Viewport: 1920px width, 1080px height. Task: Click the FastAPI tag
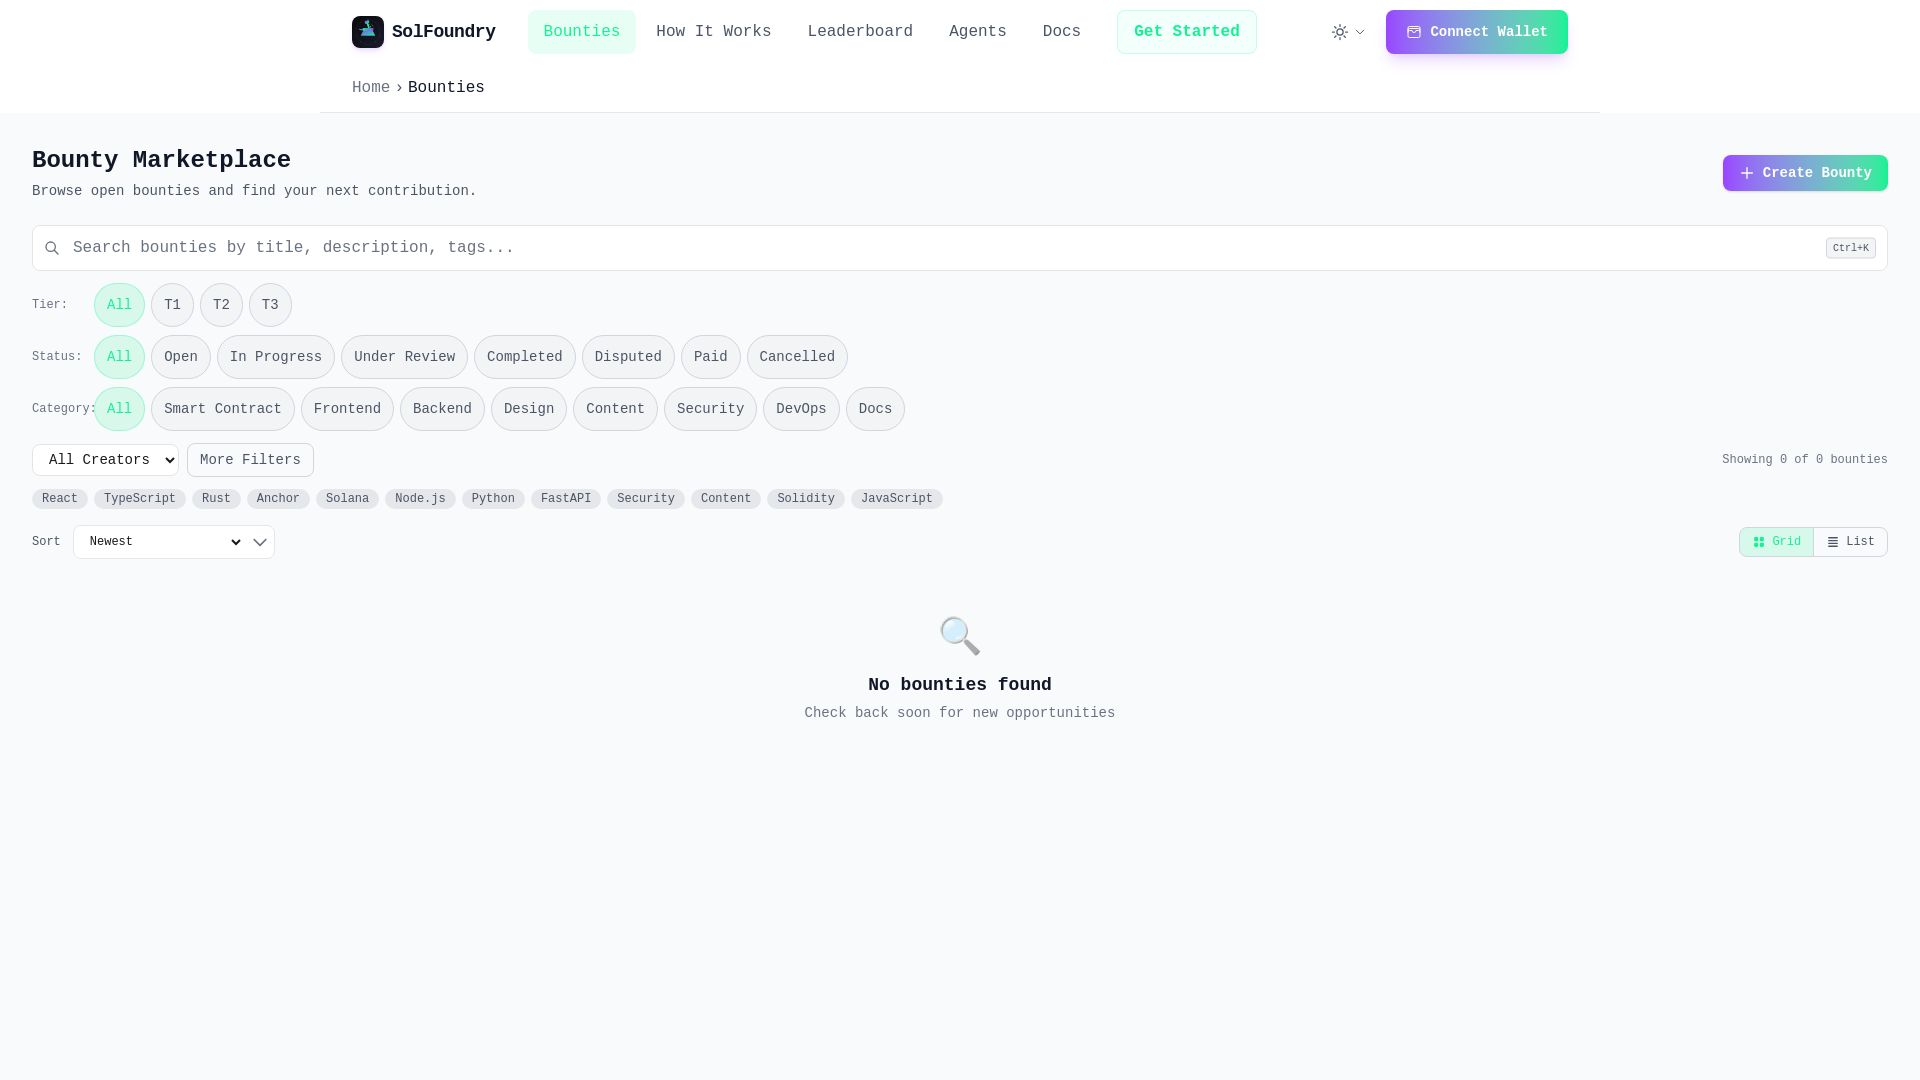(x=566, y=499)
